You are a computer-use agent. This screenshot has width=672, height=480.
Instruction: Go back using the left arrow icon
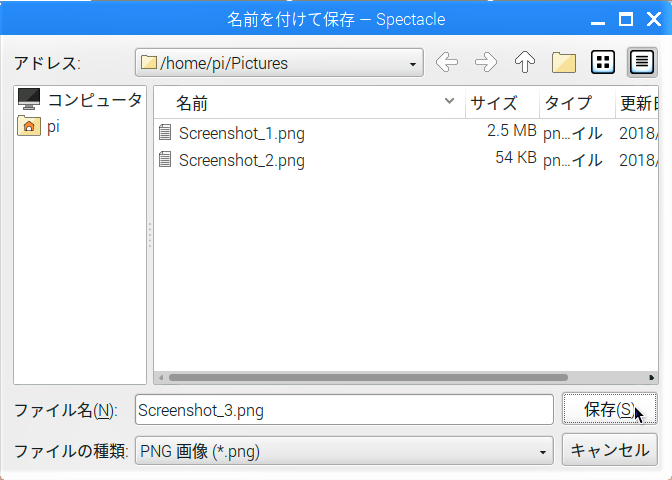coord(447,63)
